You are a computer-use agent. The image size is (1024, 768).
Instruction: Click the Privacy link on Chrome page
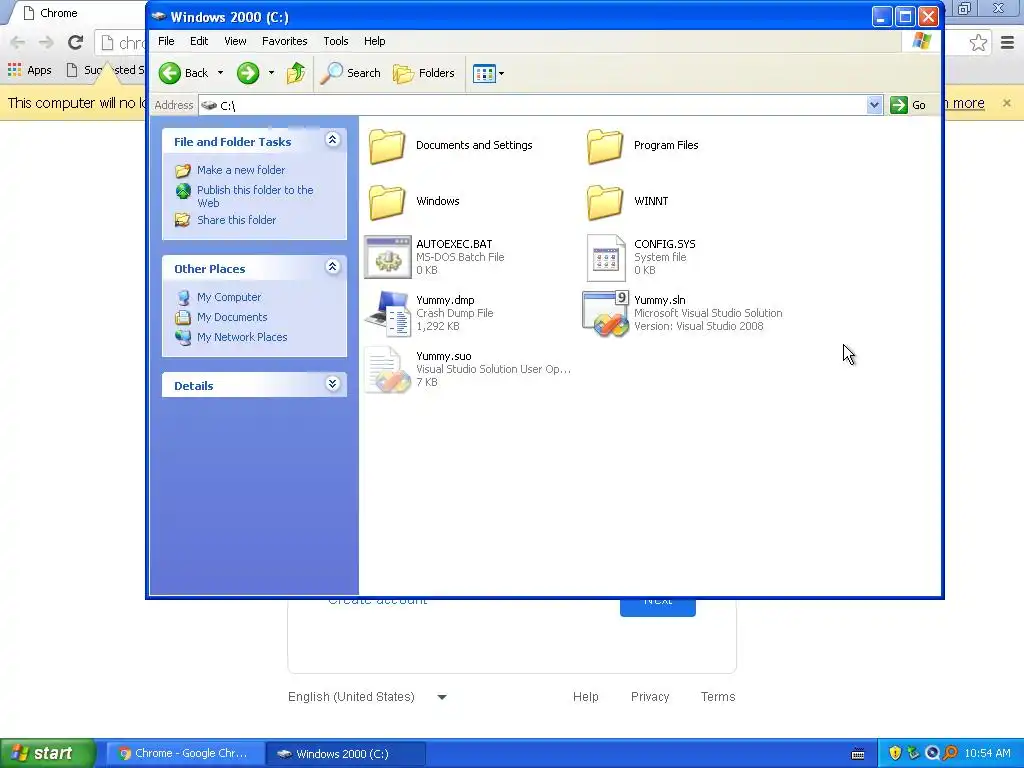tap(650, 697)
